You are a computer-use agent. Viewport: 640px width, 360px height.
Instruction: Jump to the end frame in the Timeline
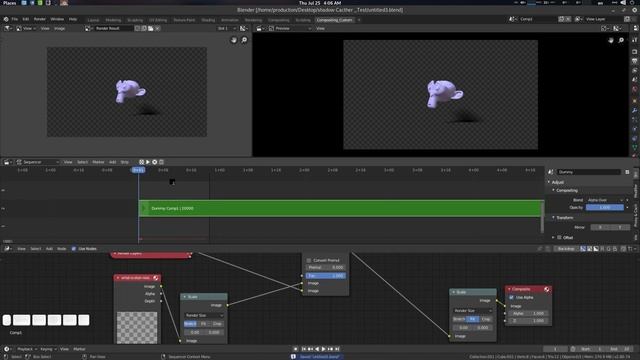337,349
